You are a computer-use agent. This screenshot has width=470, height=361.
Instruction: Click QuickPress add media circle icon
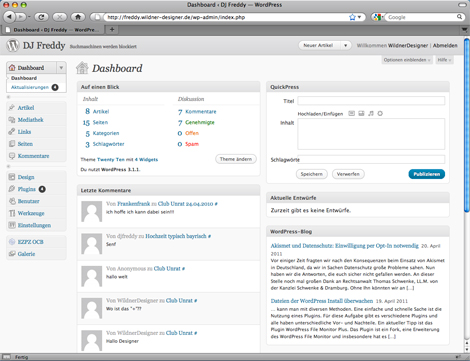click(380, 114)
